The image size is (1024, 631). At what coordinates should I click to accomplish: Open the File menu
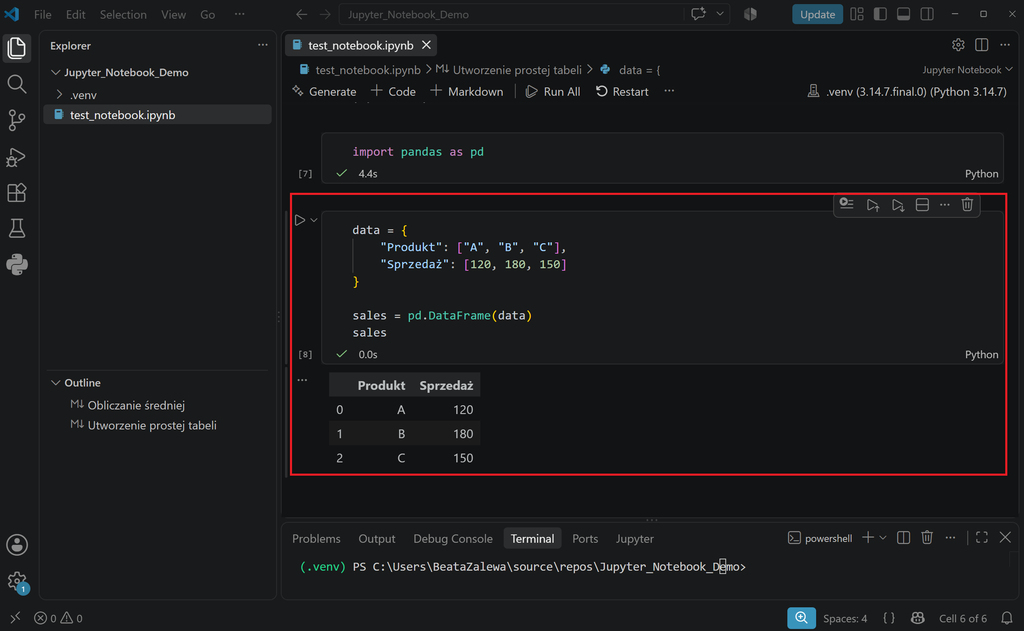pos(42,14)
